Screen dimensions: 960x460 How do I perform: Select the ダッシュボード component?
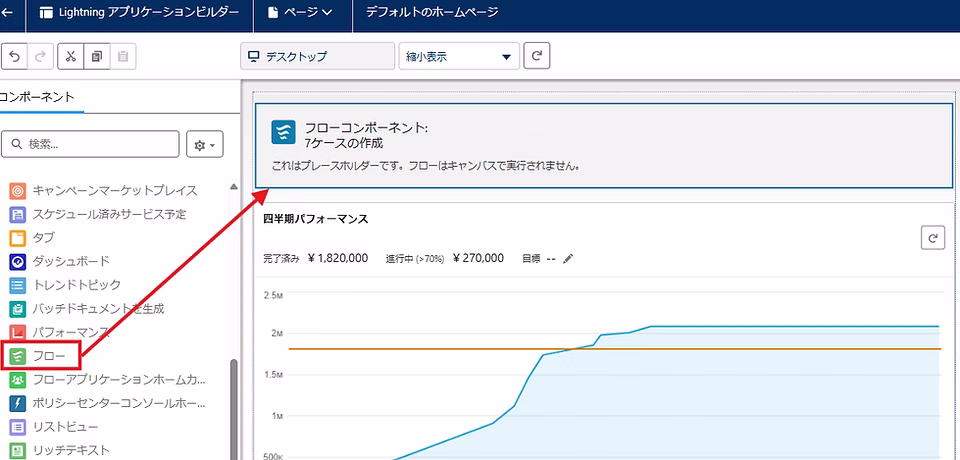coord(60,261)
